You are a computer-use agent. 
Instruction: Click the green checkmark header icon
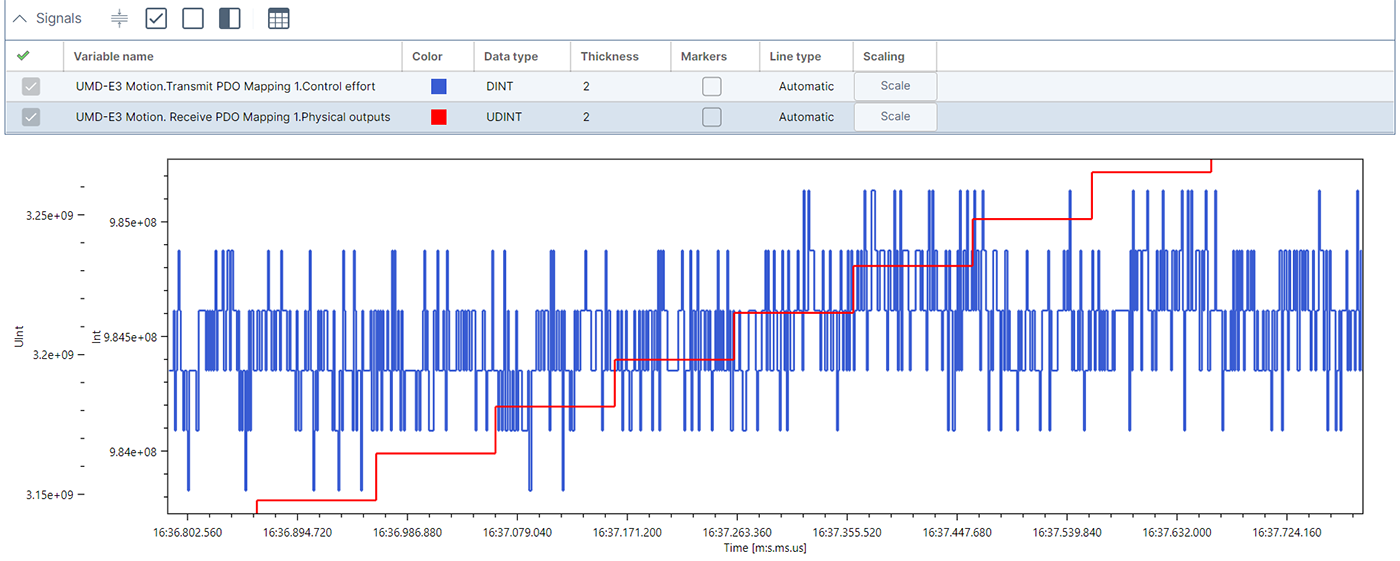pos(23,56)
